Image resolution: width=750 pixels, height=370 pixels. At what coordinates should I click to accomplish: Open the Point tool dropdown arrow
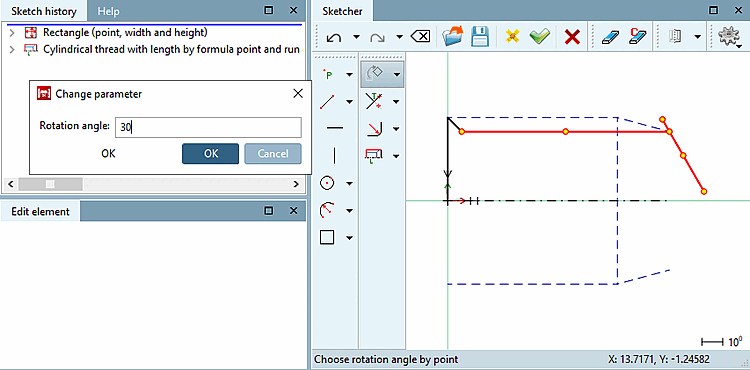click(x=349, y=75)
